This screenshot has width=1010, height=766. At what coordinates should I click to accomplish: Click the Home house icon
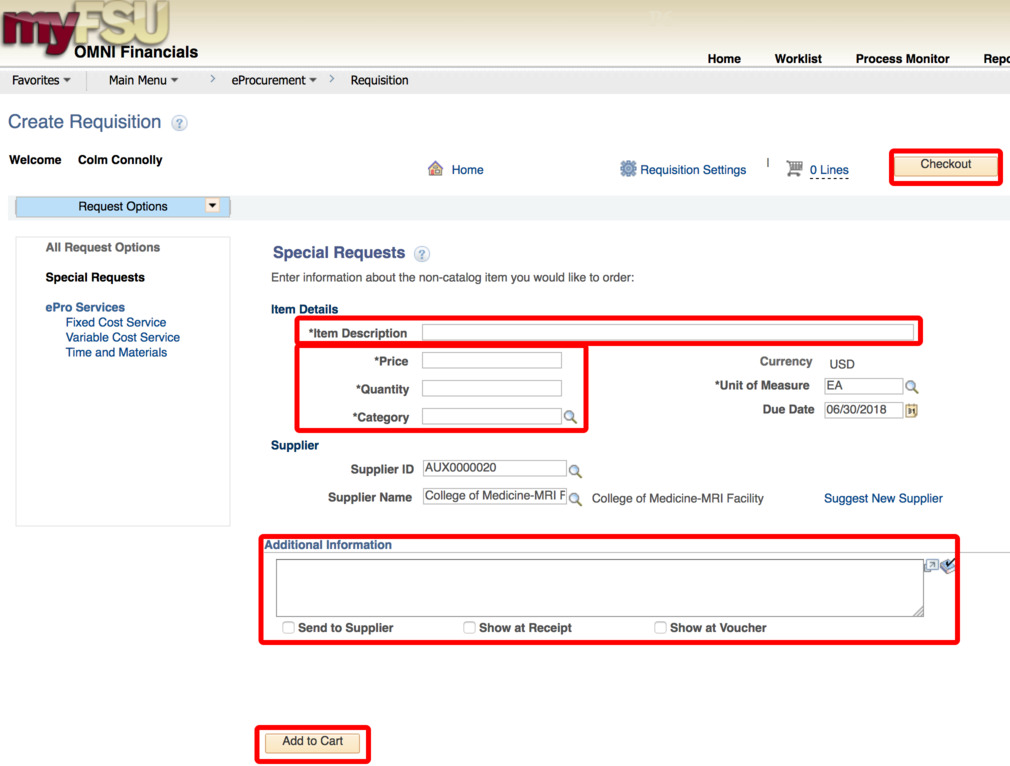pos(435,169)
